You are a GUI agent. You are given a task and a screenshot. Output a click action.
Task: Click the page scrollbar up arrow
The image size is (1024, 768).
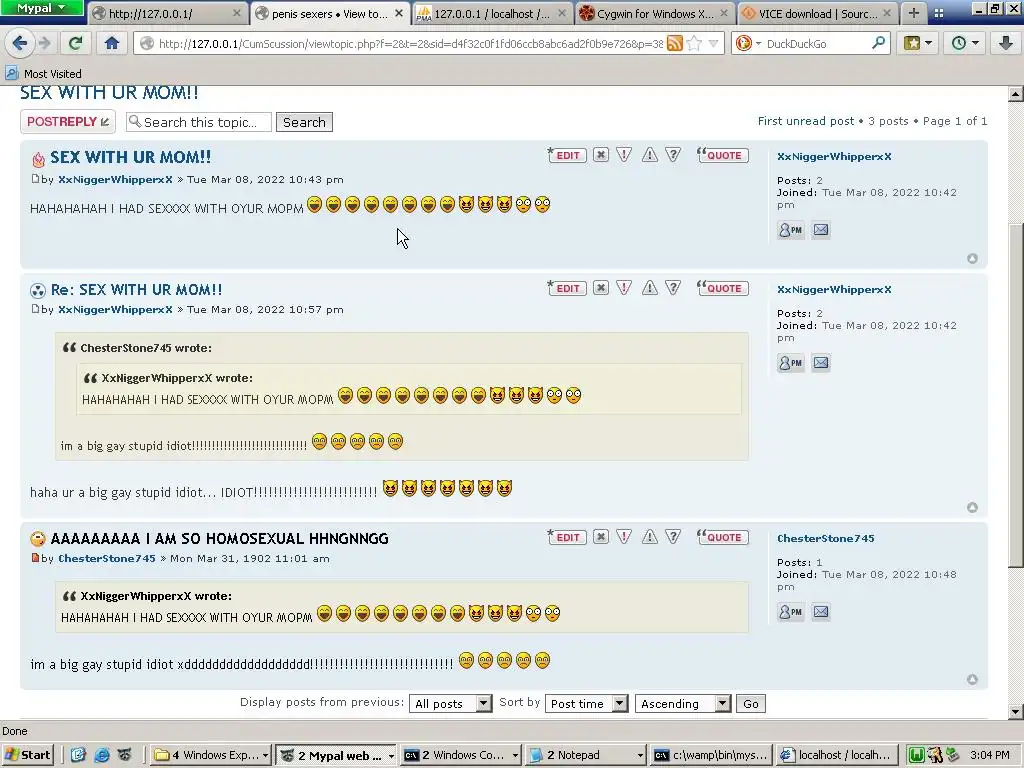point(1016,95)
